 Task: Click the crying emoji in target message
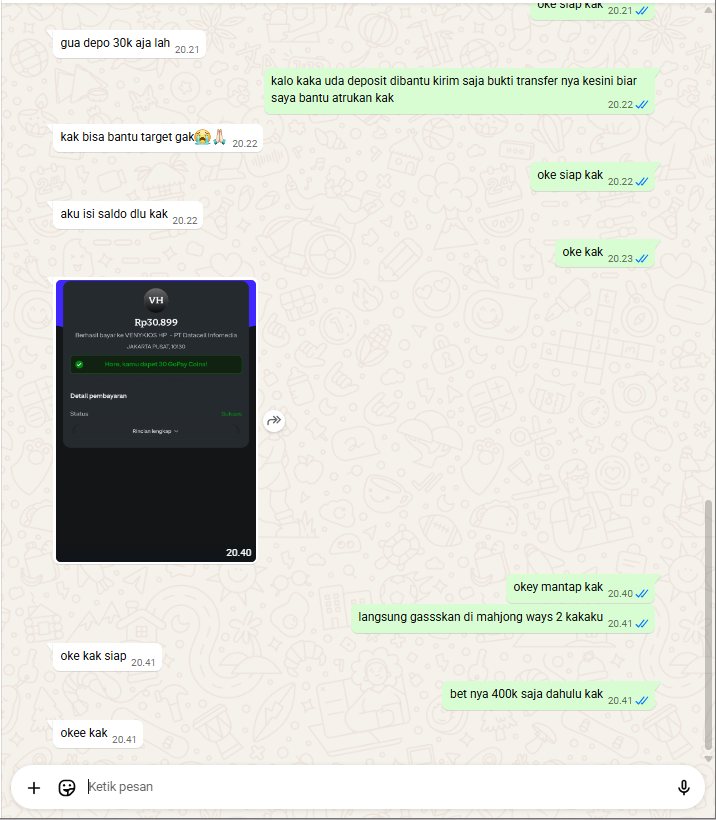tap(202, 137)
